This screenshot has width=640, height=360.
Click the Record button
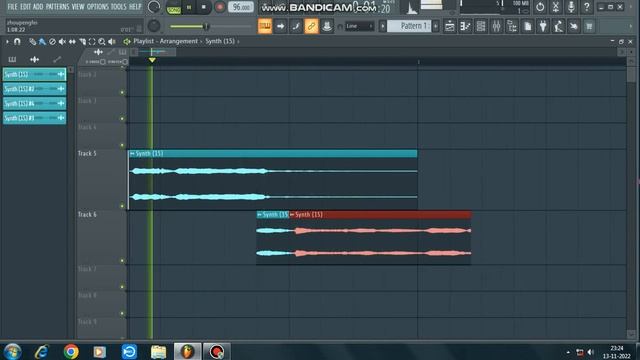pos(220,7)
